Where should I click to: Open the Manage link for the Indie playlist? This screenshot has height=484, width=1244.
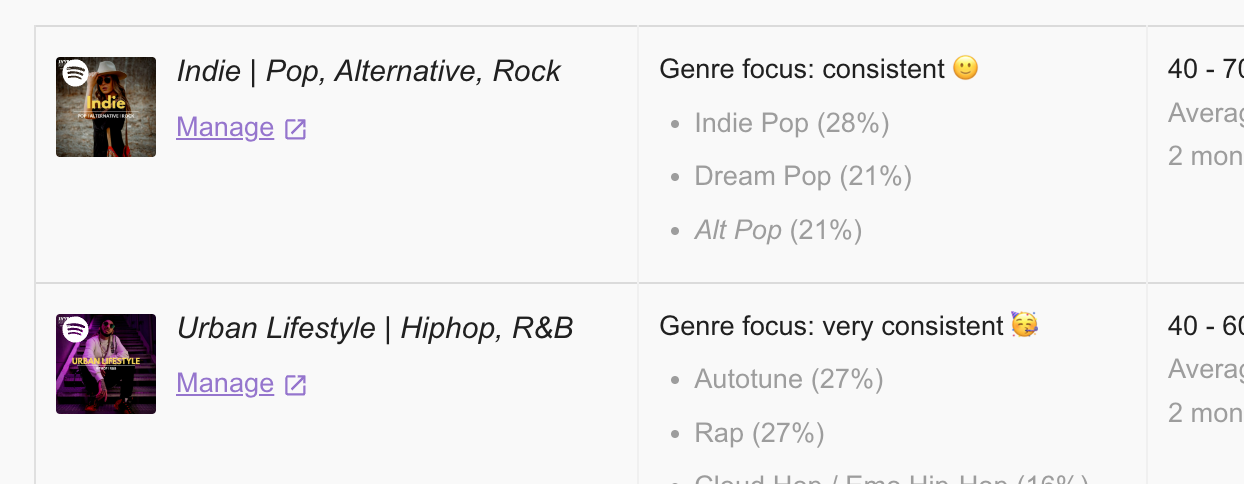coord(225,128)
